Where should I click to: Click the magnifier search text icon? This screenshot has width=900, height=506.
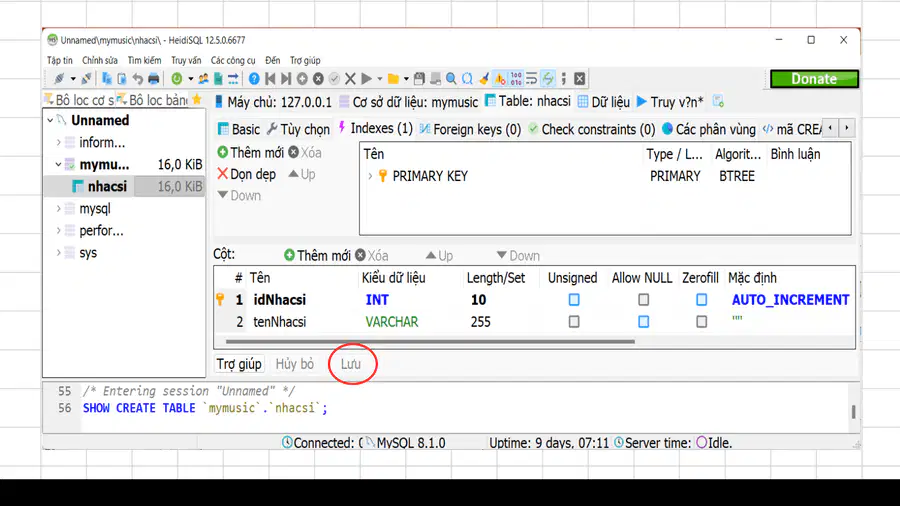452,79
